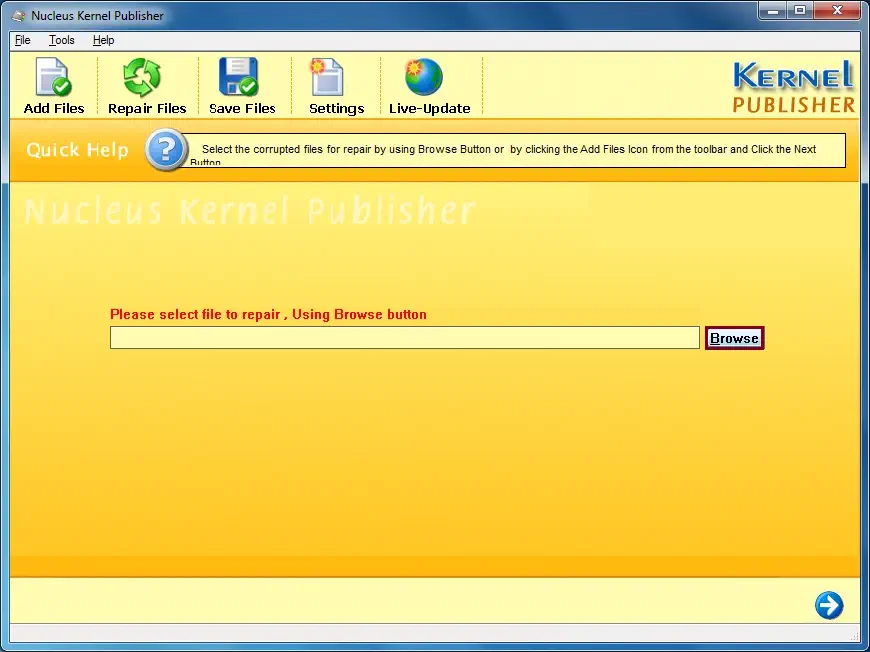This screenshot has height=652, width=870.
Task: Open the File menu
Action: tap(23, 40)
